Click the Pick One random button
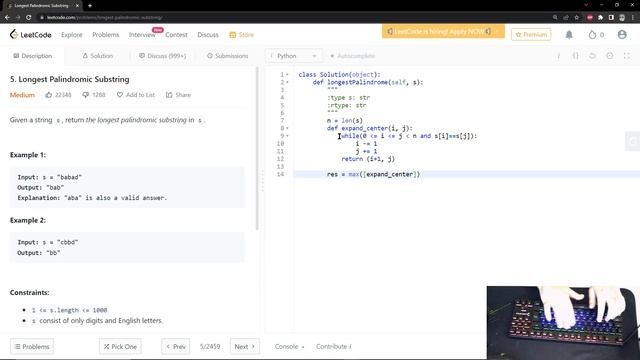The height and width of the screenshot is (360, 640). tap(120, 347)
